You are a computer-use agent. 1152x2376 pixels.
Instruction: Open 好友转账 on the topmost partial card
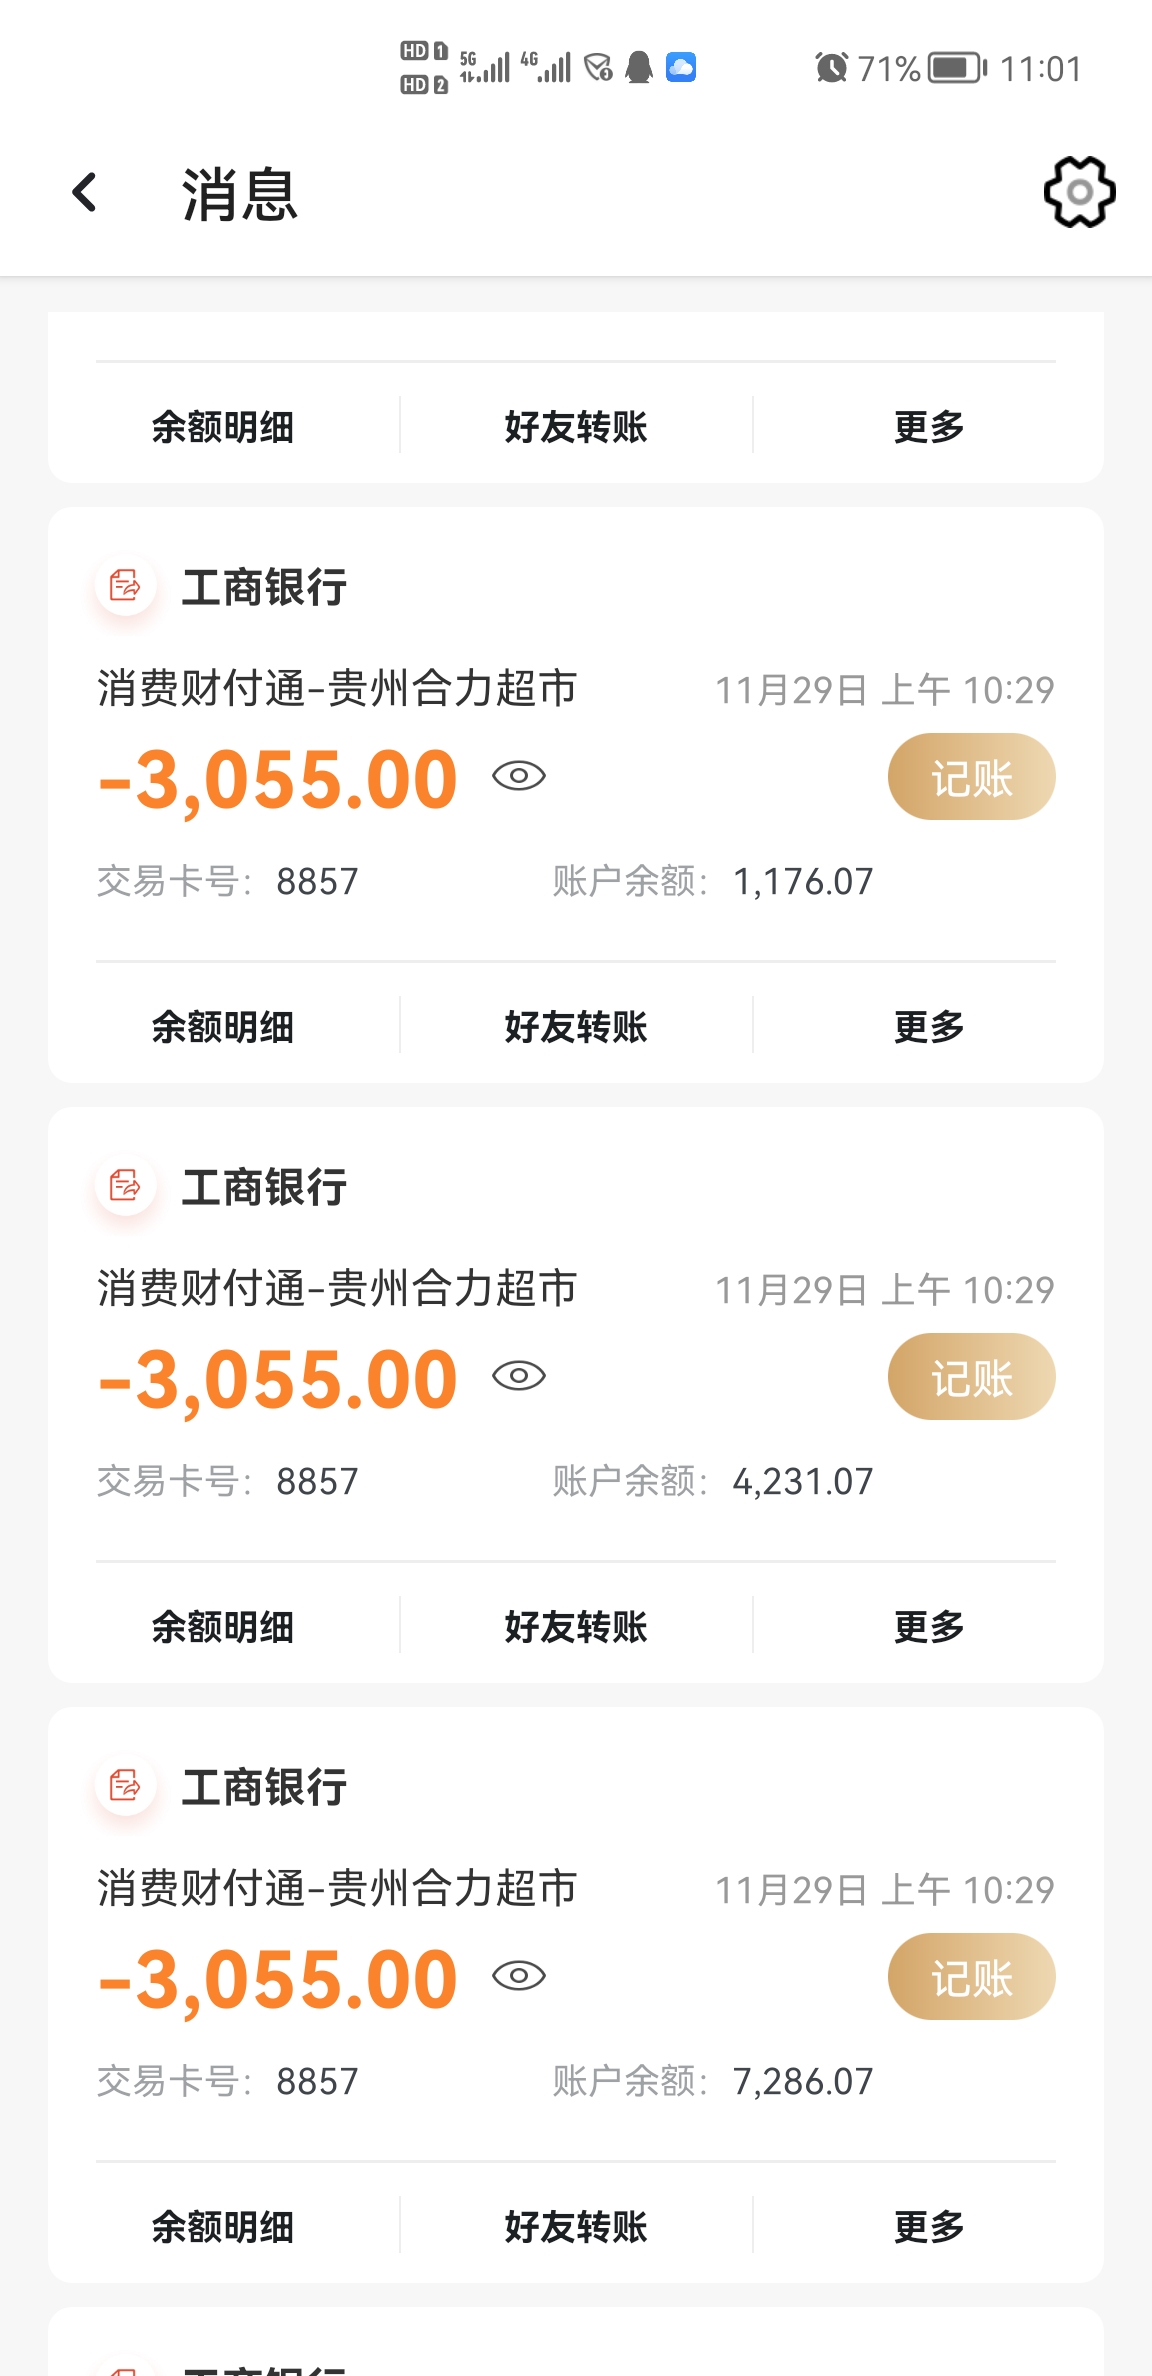576,427
